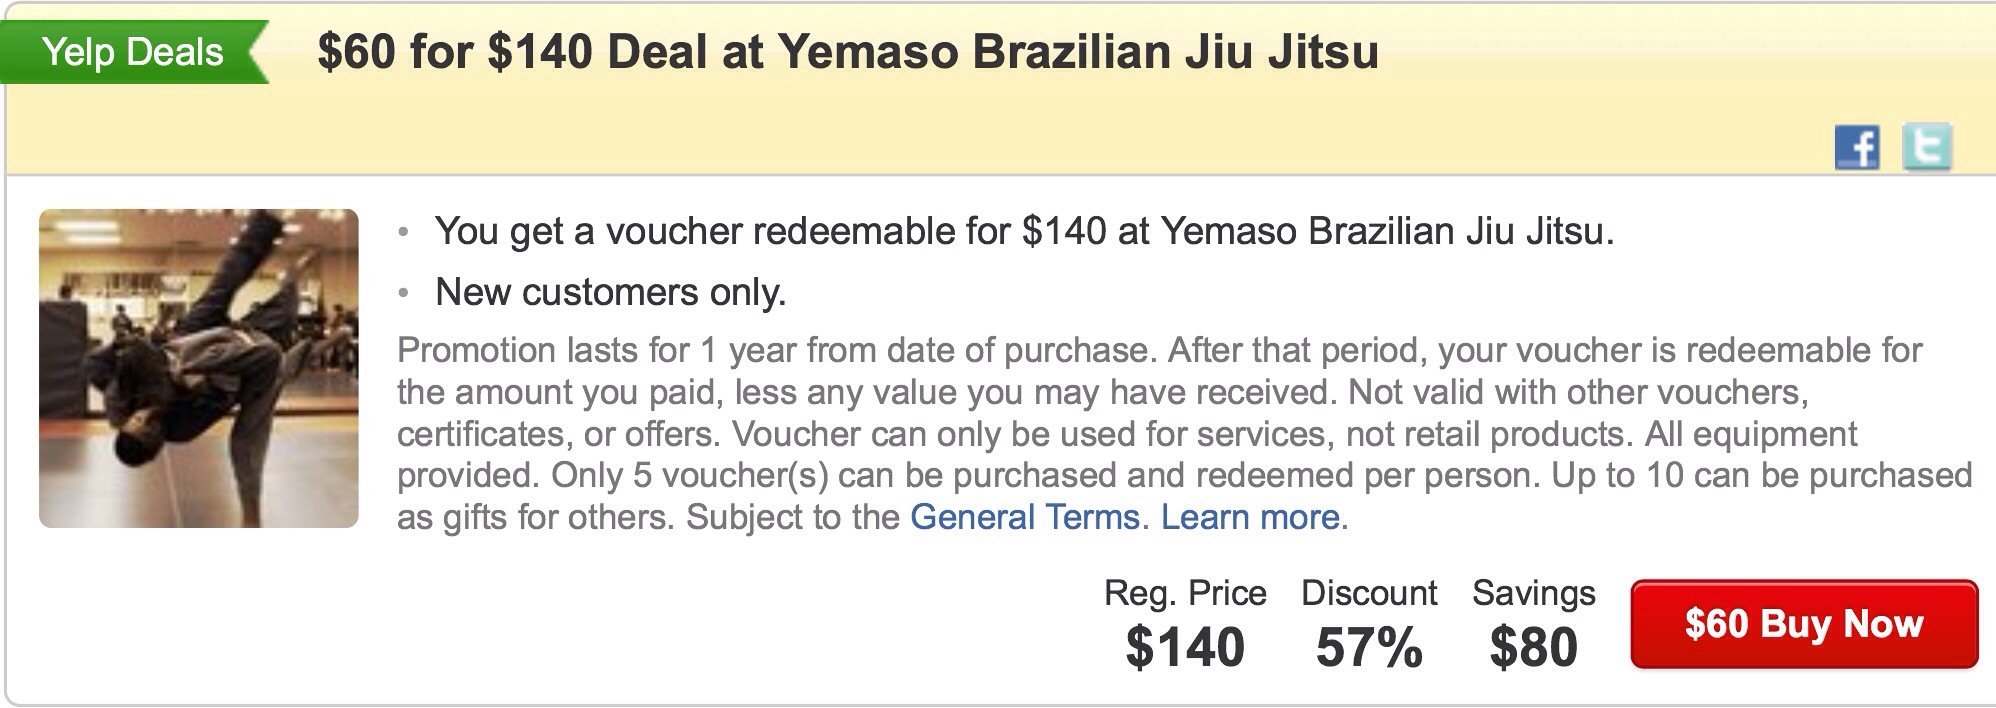Click the green Yelp Deals ribbon badge
Screen dimensions: 1996x708
coord(134,51)
